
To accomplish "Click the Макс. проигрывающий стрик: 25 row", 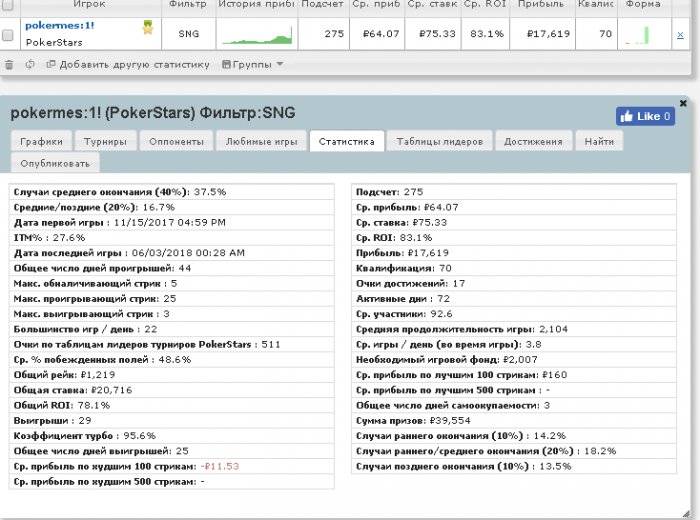I will [171, 299].
